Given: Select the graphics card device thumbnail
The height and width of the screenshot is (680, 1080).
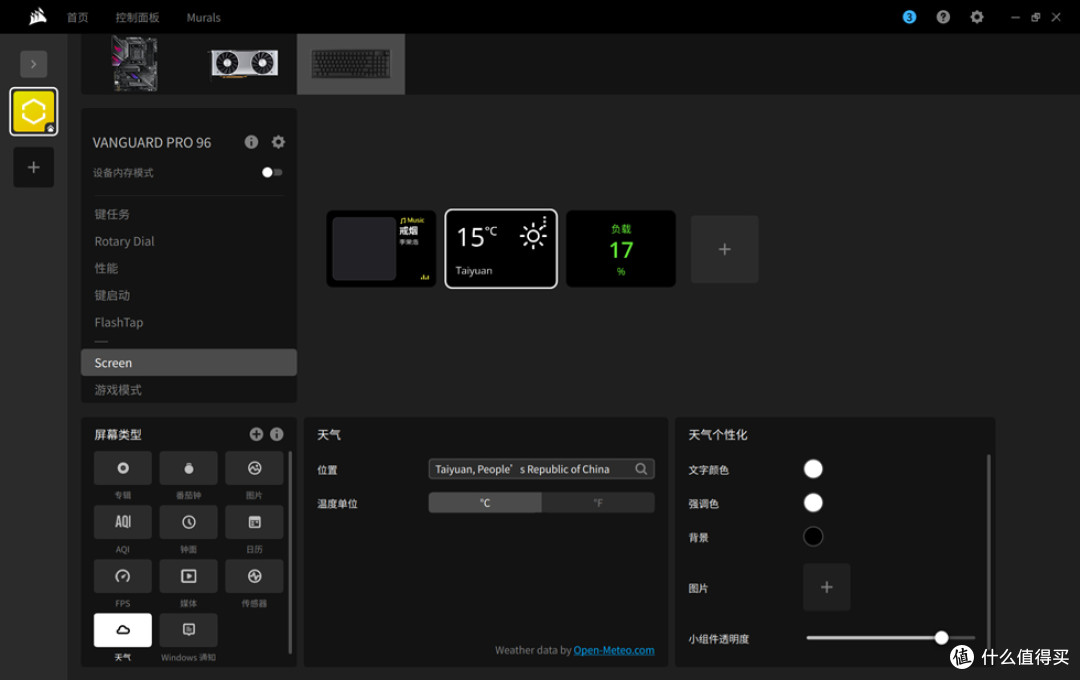Looking at the screenshot, I should 245,63.
